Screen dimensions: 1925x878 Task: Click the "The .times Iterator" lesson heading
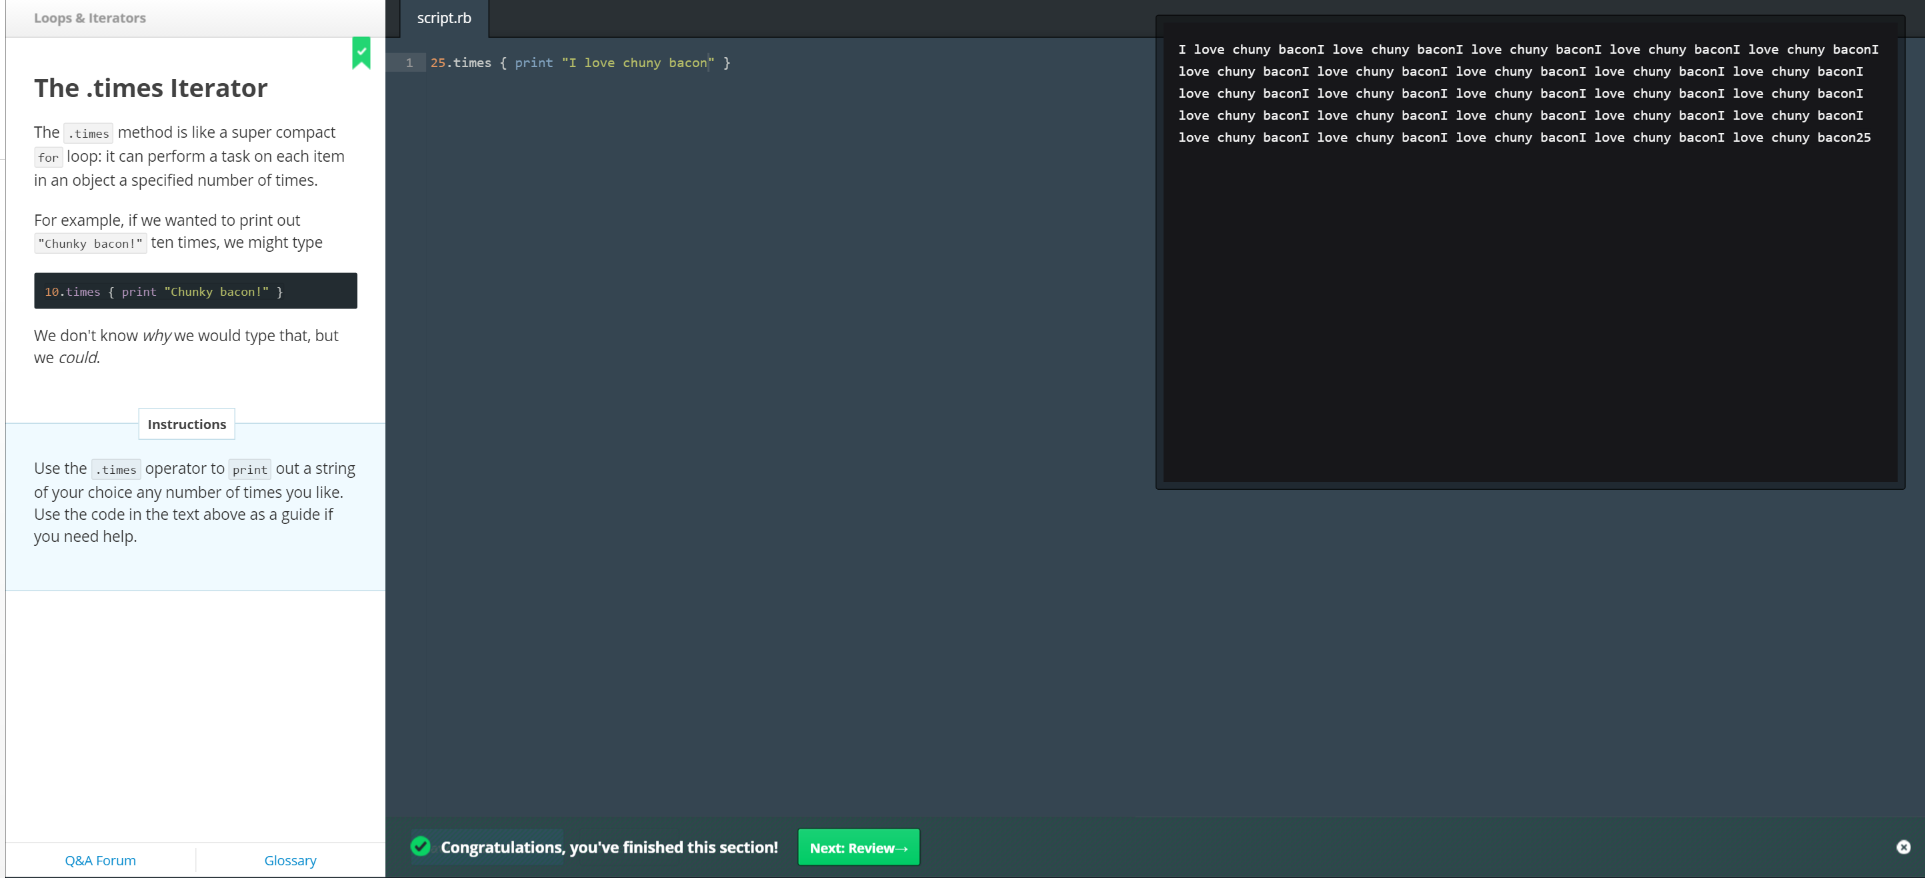pyautogui.click(x=151, y=88)
